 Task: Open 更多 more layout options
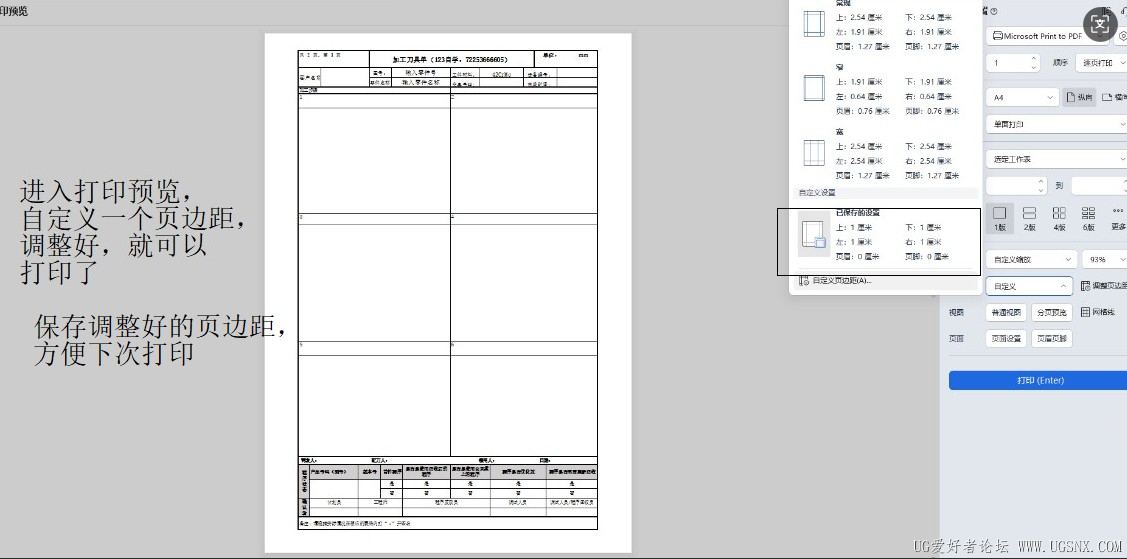coord(1118,218)
